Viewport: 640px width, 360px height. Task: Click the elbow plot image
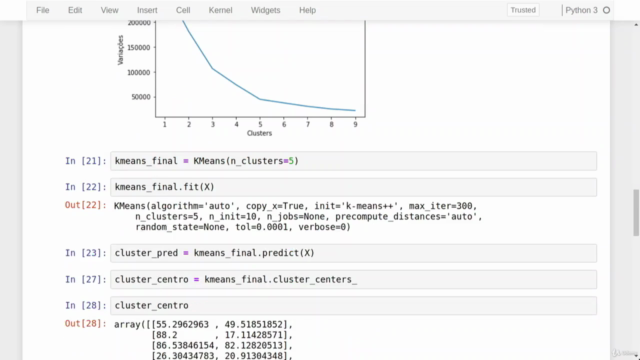(241, 78)
